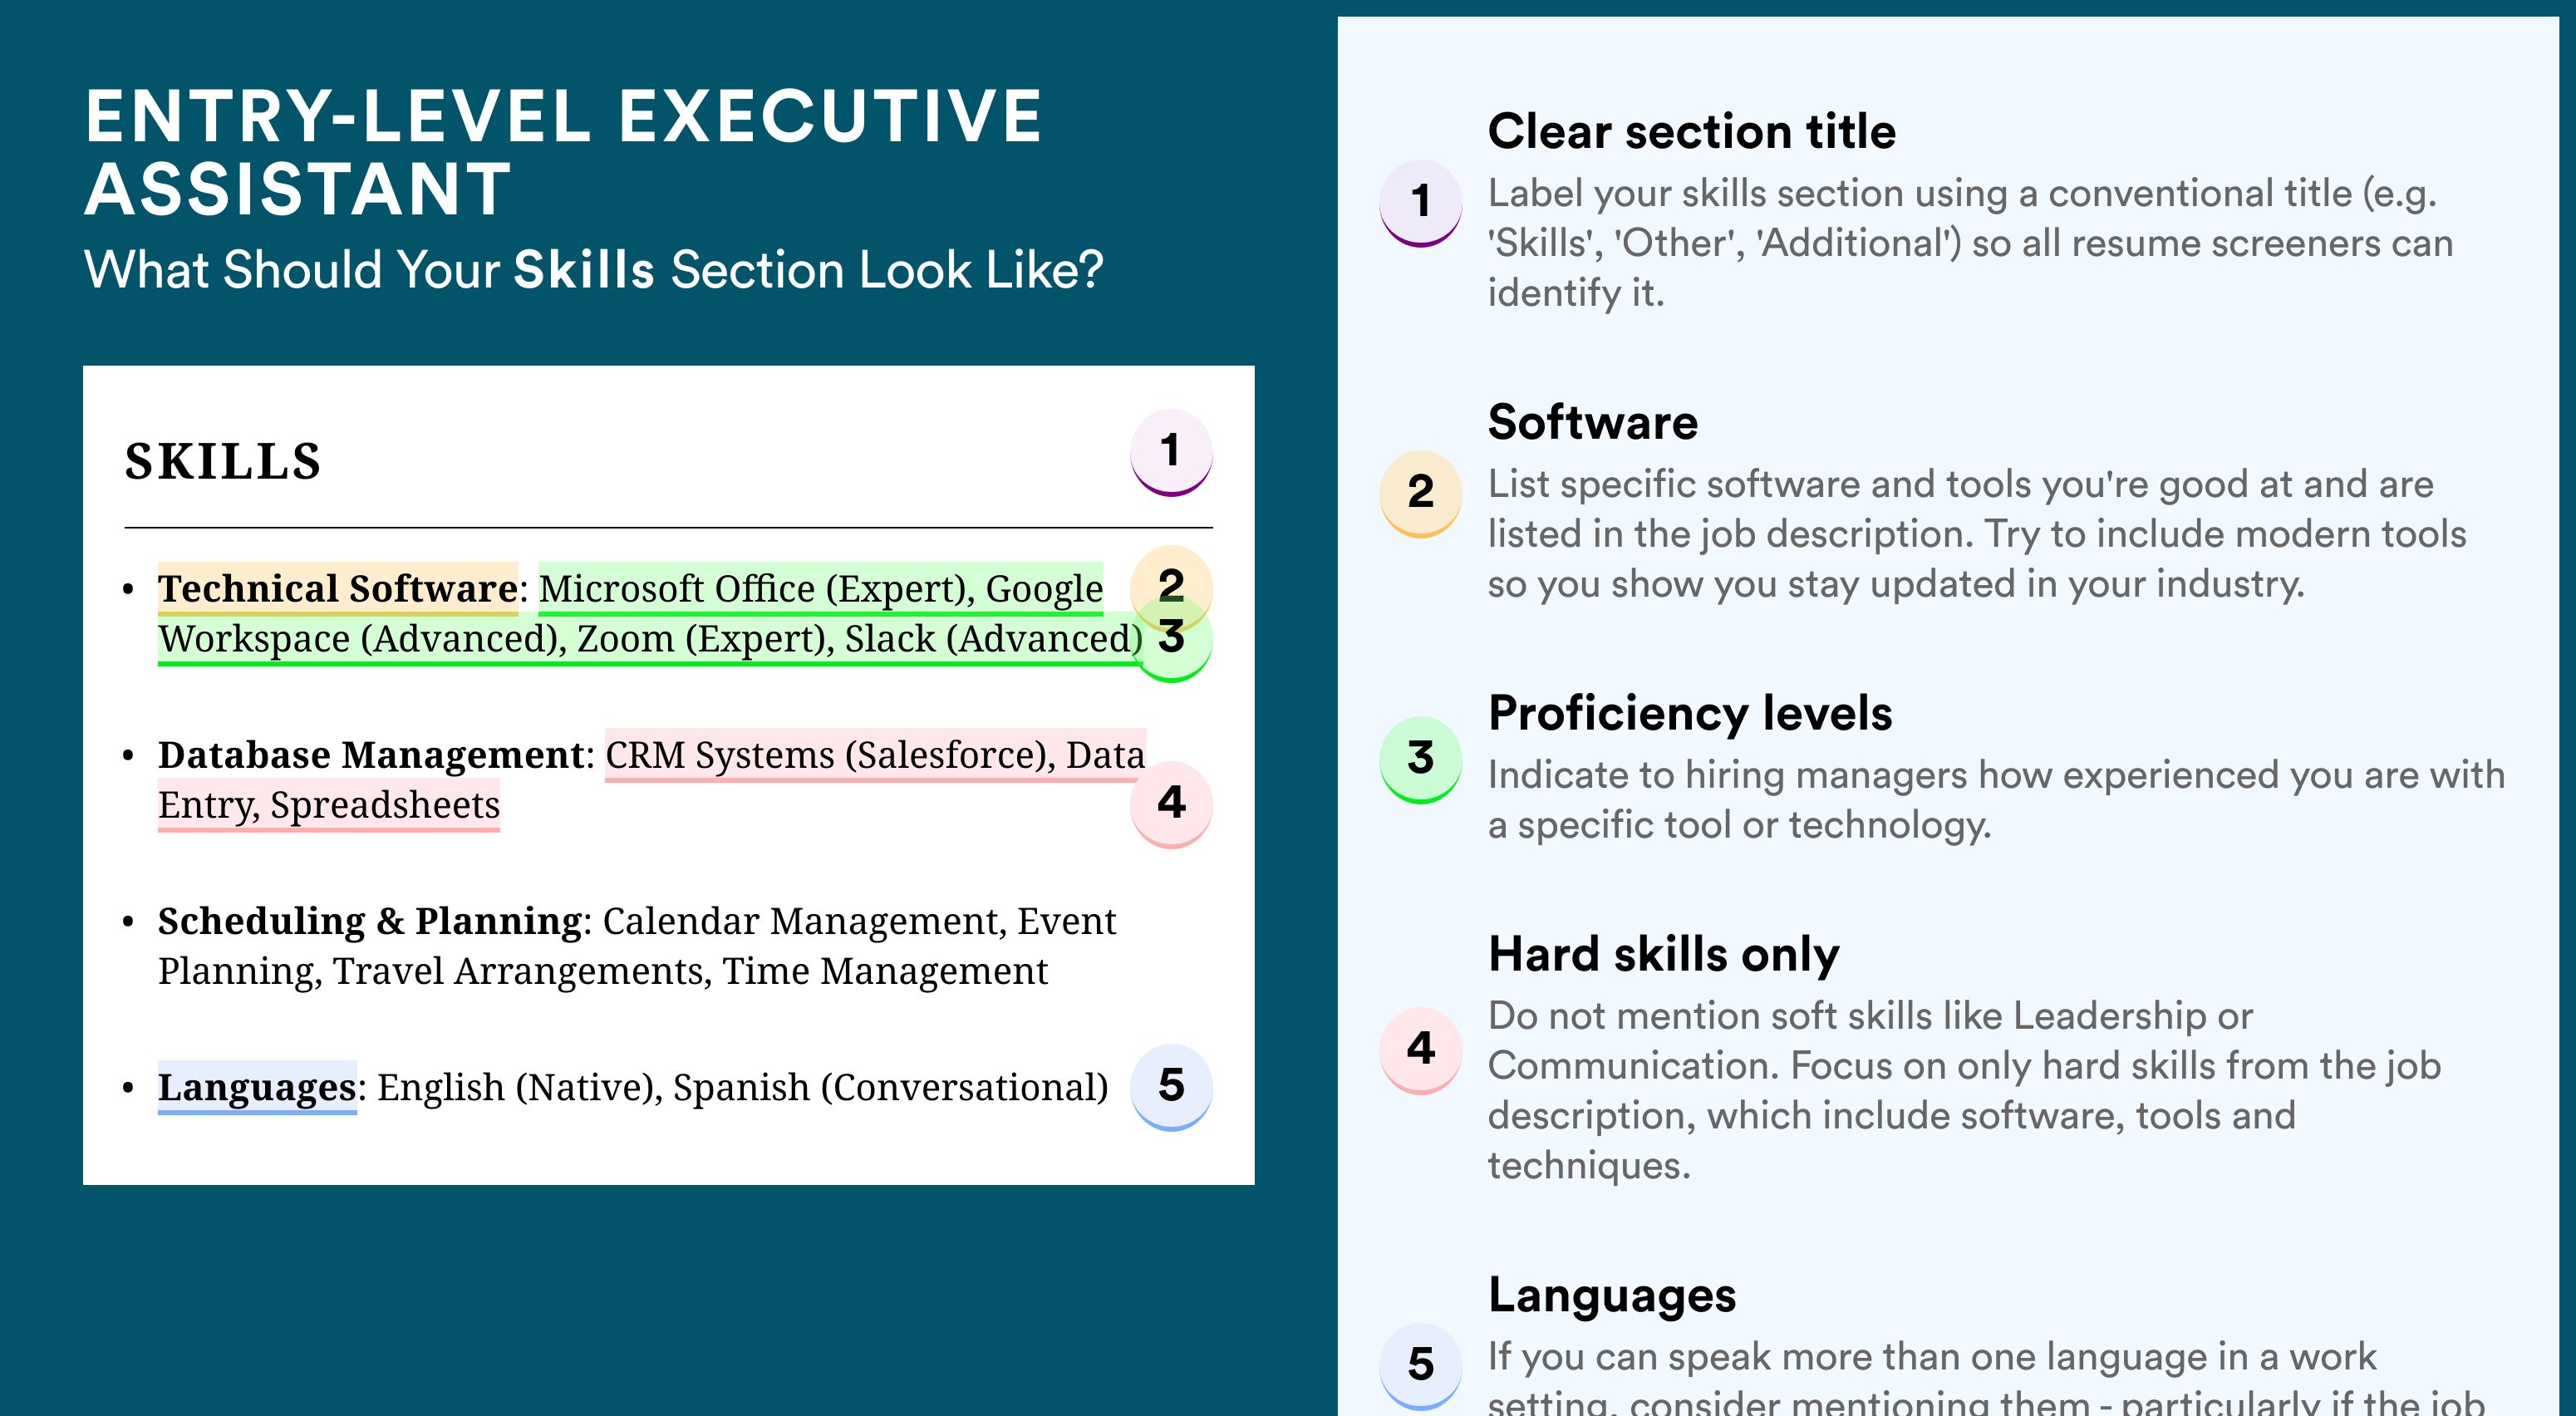Click the 1 badge next to Clear section title

(x=1420, y=202)
